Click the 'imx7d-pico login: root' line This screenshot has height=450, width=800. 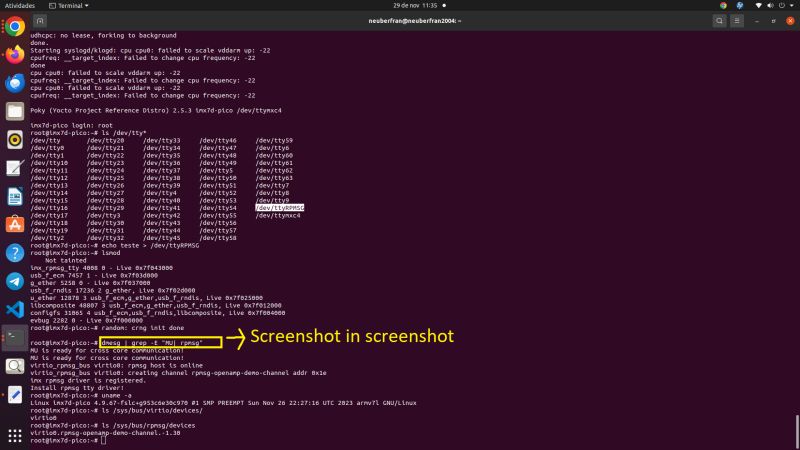coord(71,125)
